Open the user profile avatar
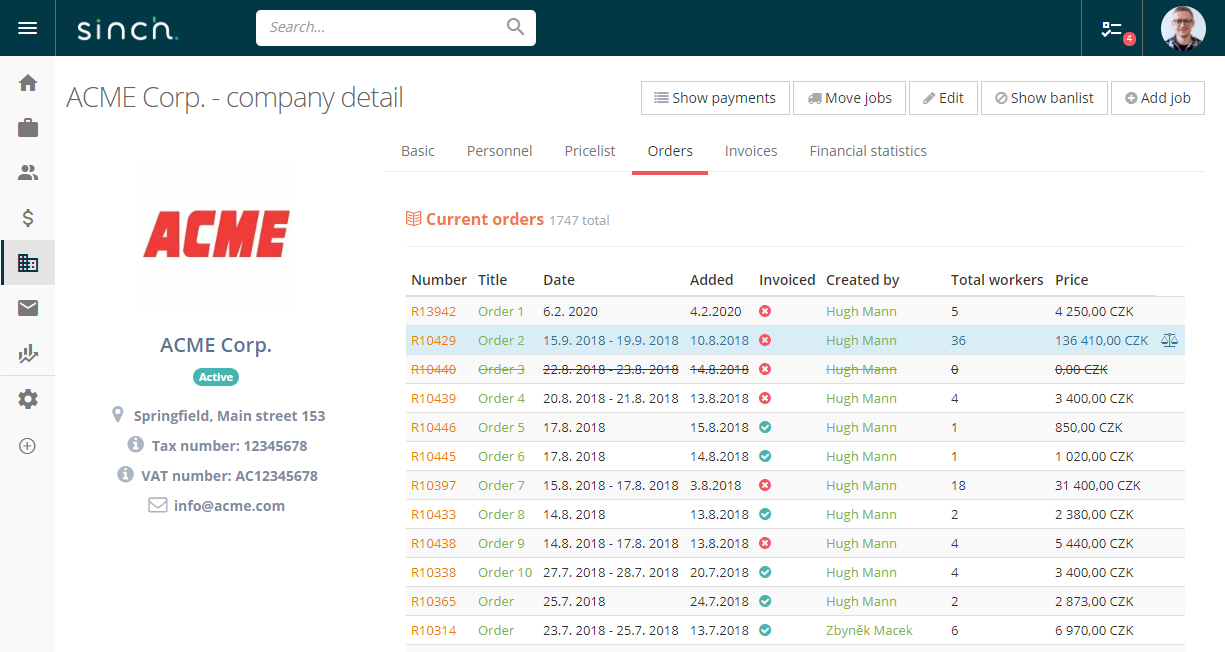This screenshot has height=652, width=1225. 1183,27
